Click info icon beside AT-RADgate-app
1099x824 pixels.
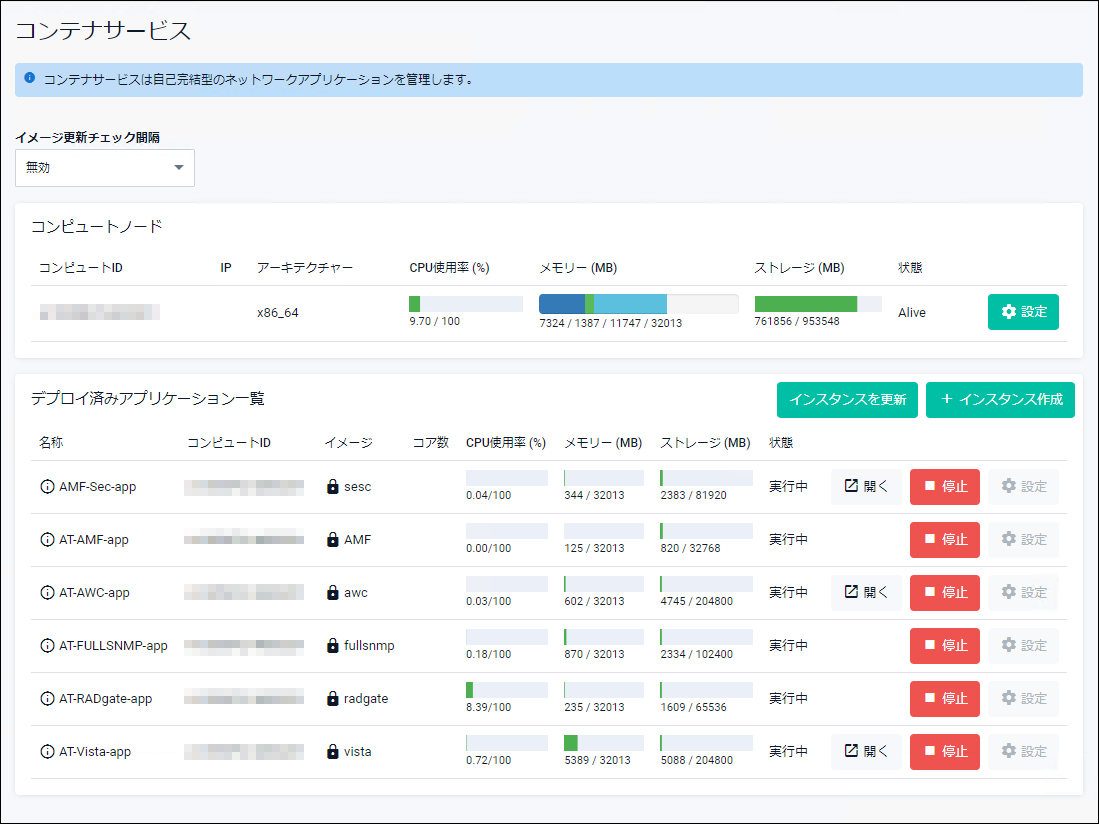pos(47,699)
